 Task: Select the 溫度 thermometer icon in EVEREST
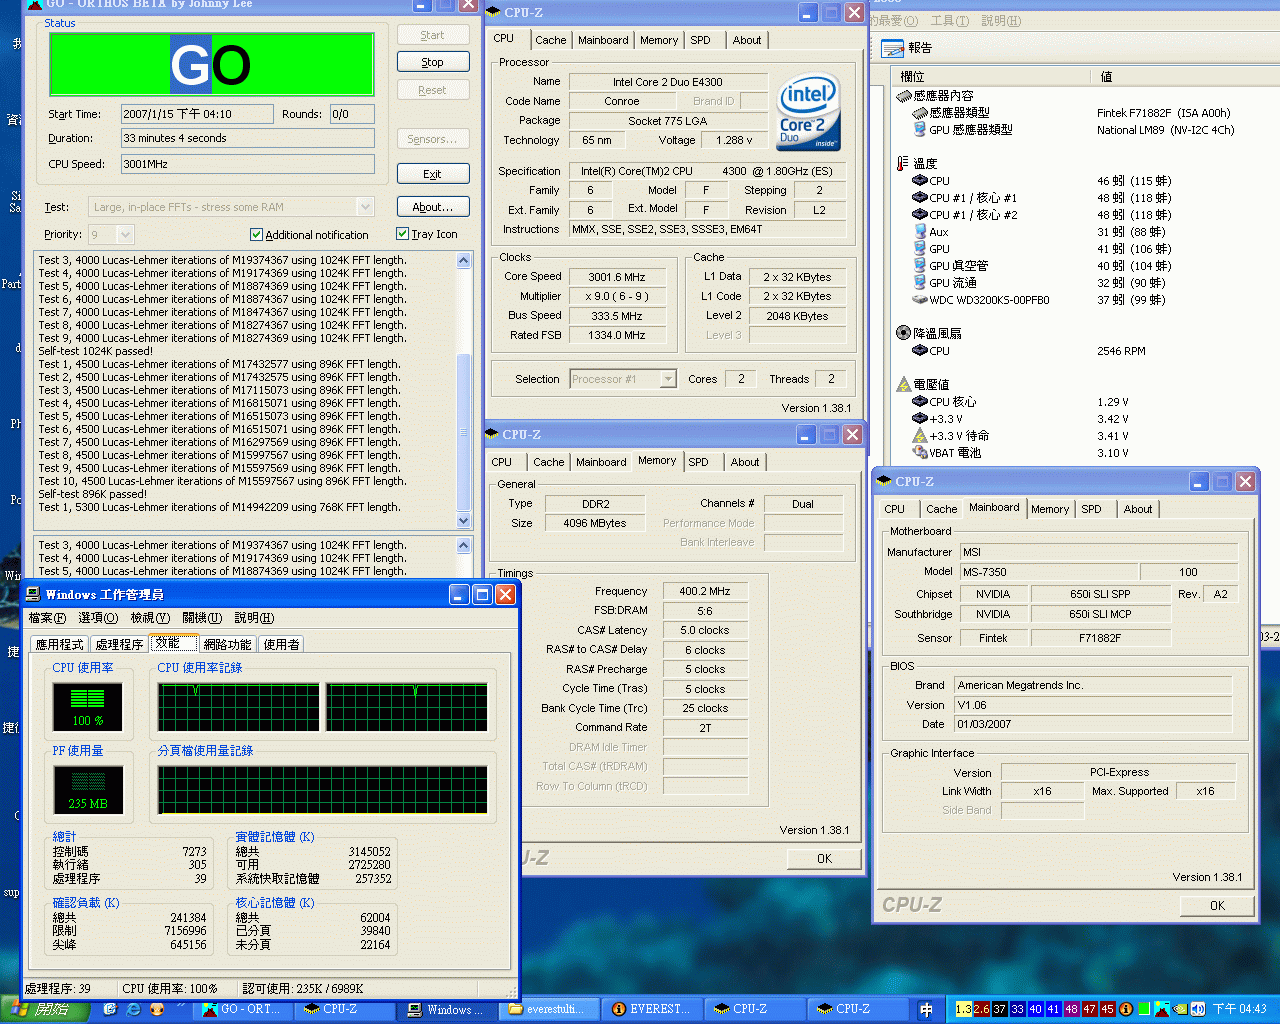click(902, 163)
